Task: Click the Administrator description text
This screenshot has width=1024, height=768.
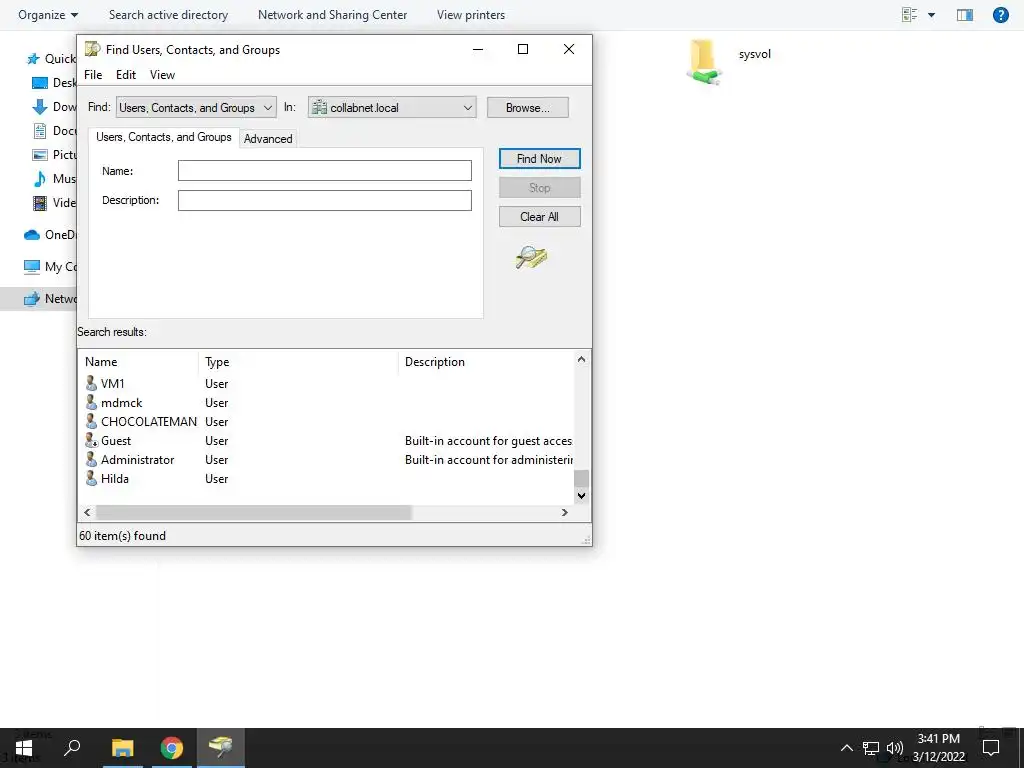Action: click(x=488, y=460)
